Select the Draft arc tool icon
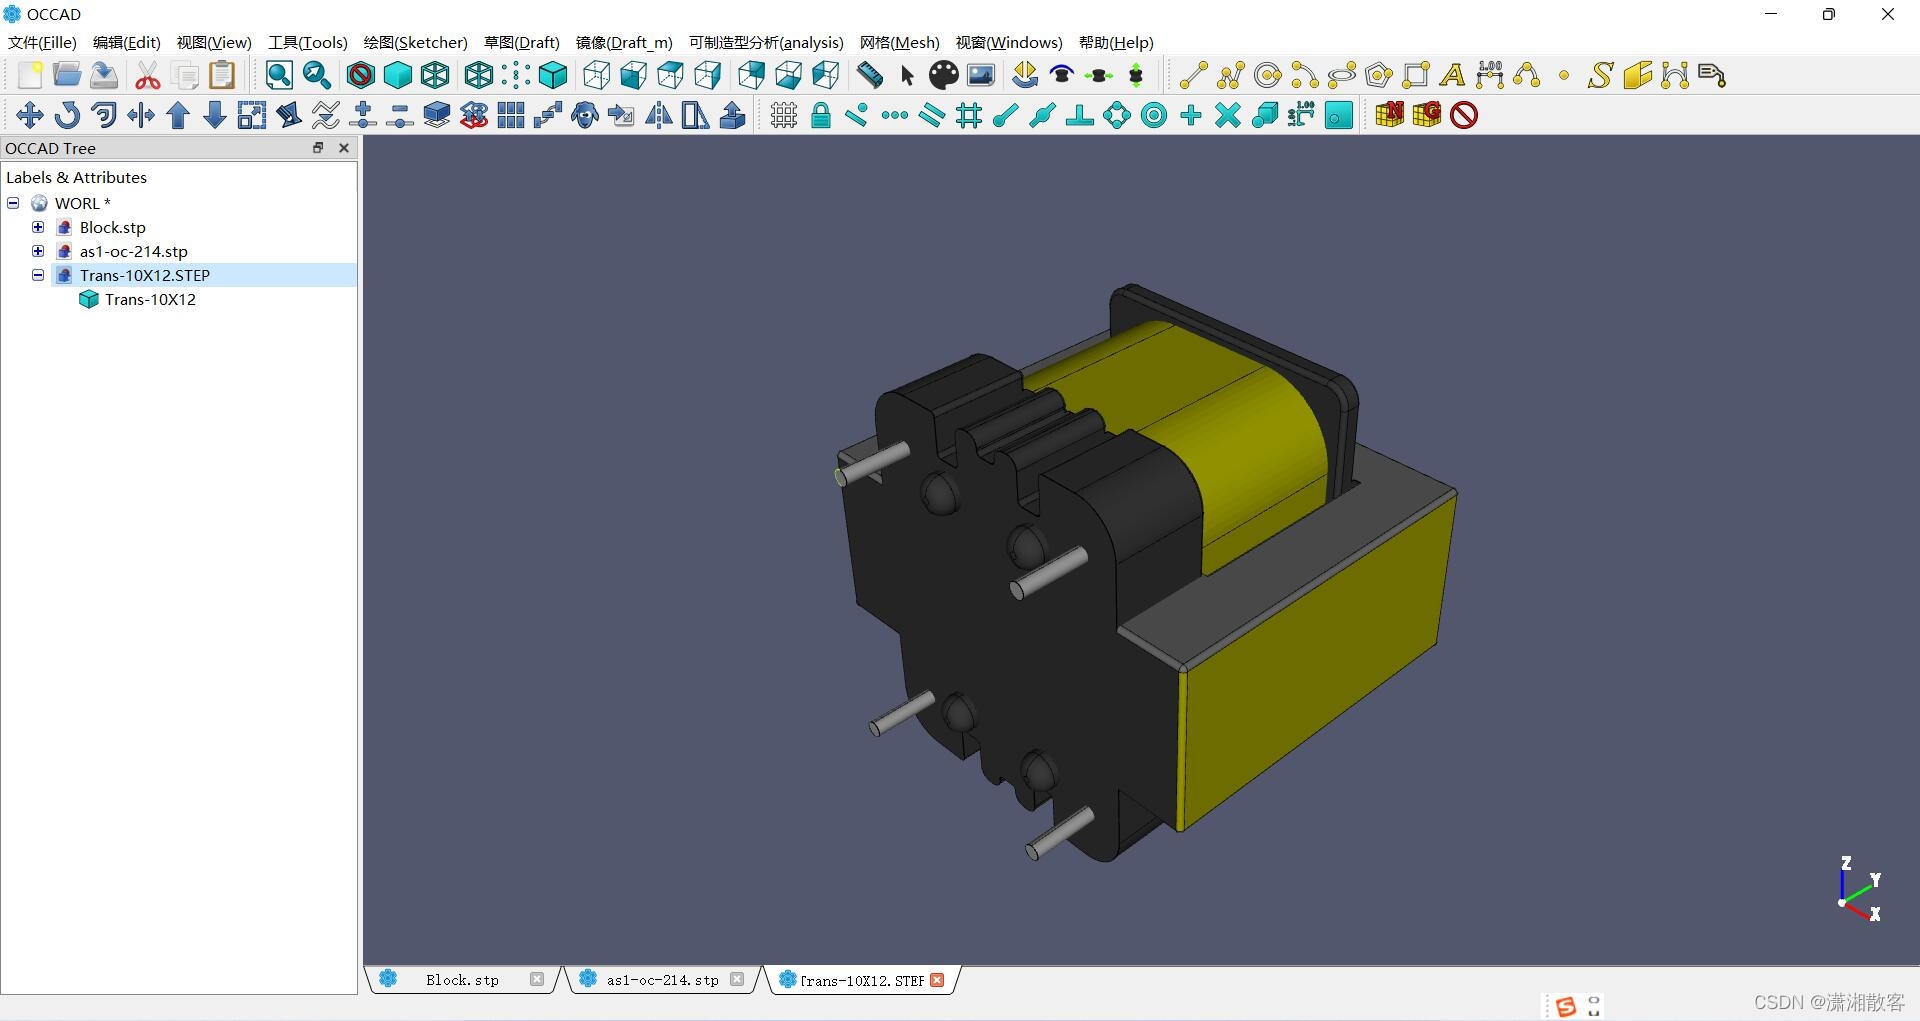The image size is (1920, 1021). click(1305, 75)
